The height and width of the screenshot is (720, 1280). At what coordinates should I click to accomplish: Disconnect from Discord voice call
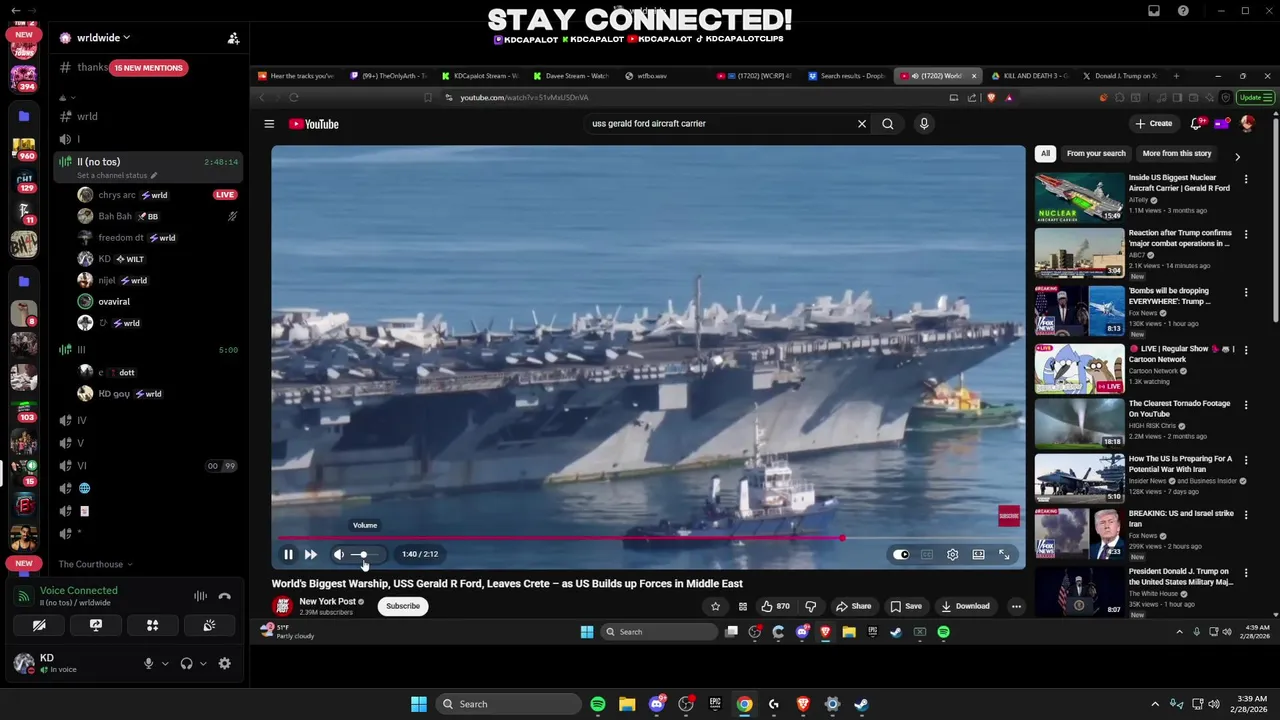(x=225, y=596)
